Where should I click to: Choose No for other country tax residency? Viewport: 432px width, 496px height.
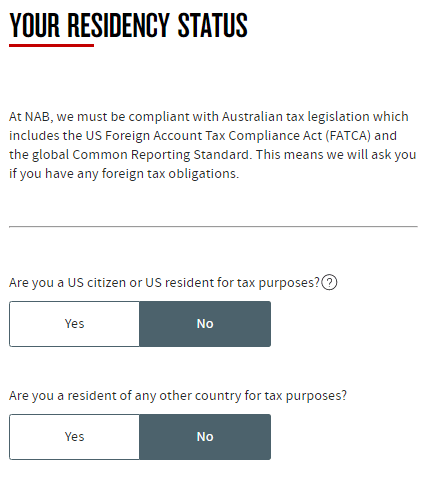pos(205,437)
